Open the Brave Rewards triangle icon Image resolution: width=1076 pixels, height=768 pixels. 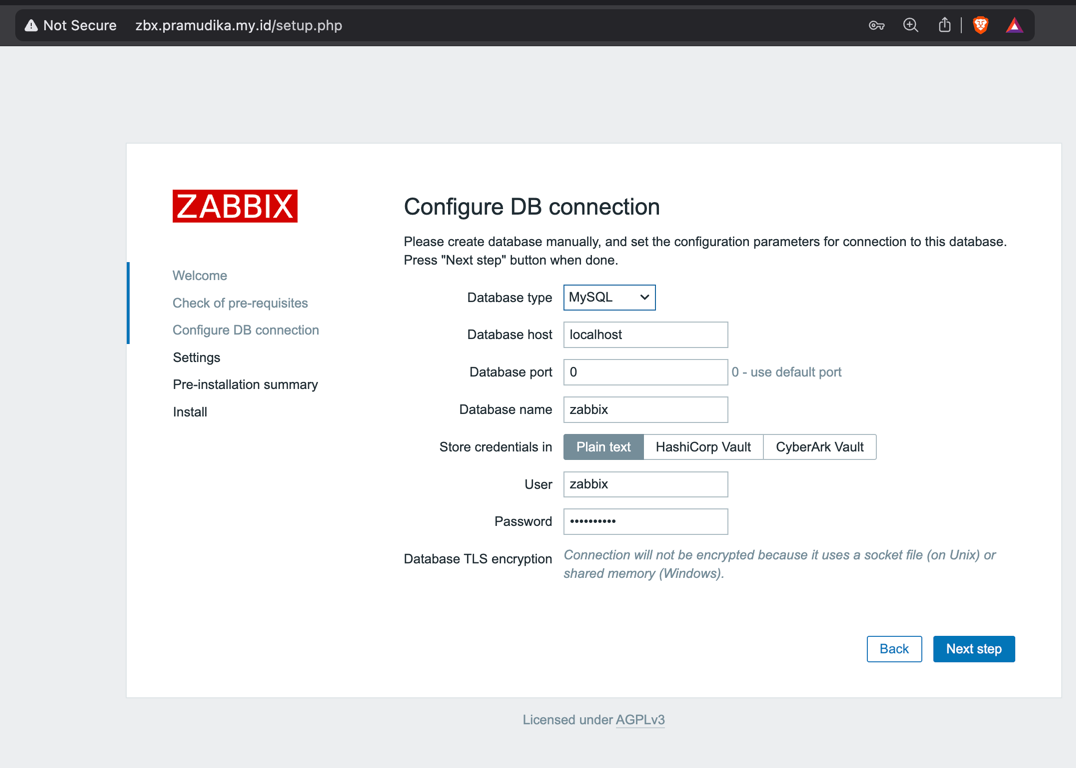pyautogui.click(x=1014, y=25)
